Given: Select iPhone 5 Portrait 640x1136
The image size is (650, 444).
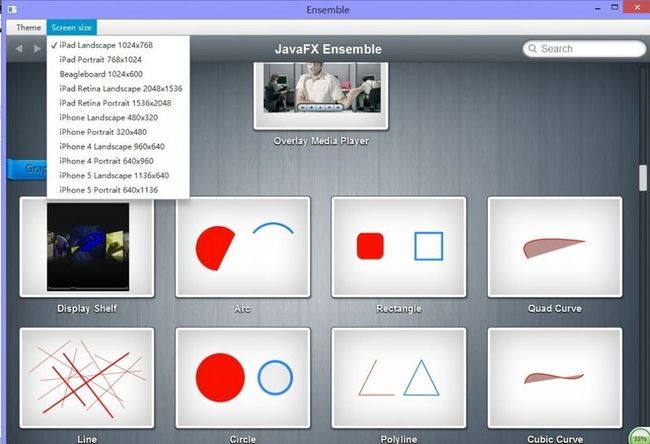Looking at the screenshot, I should pyautogui.click(x=118, y=190).
